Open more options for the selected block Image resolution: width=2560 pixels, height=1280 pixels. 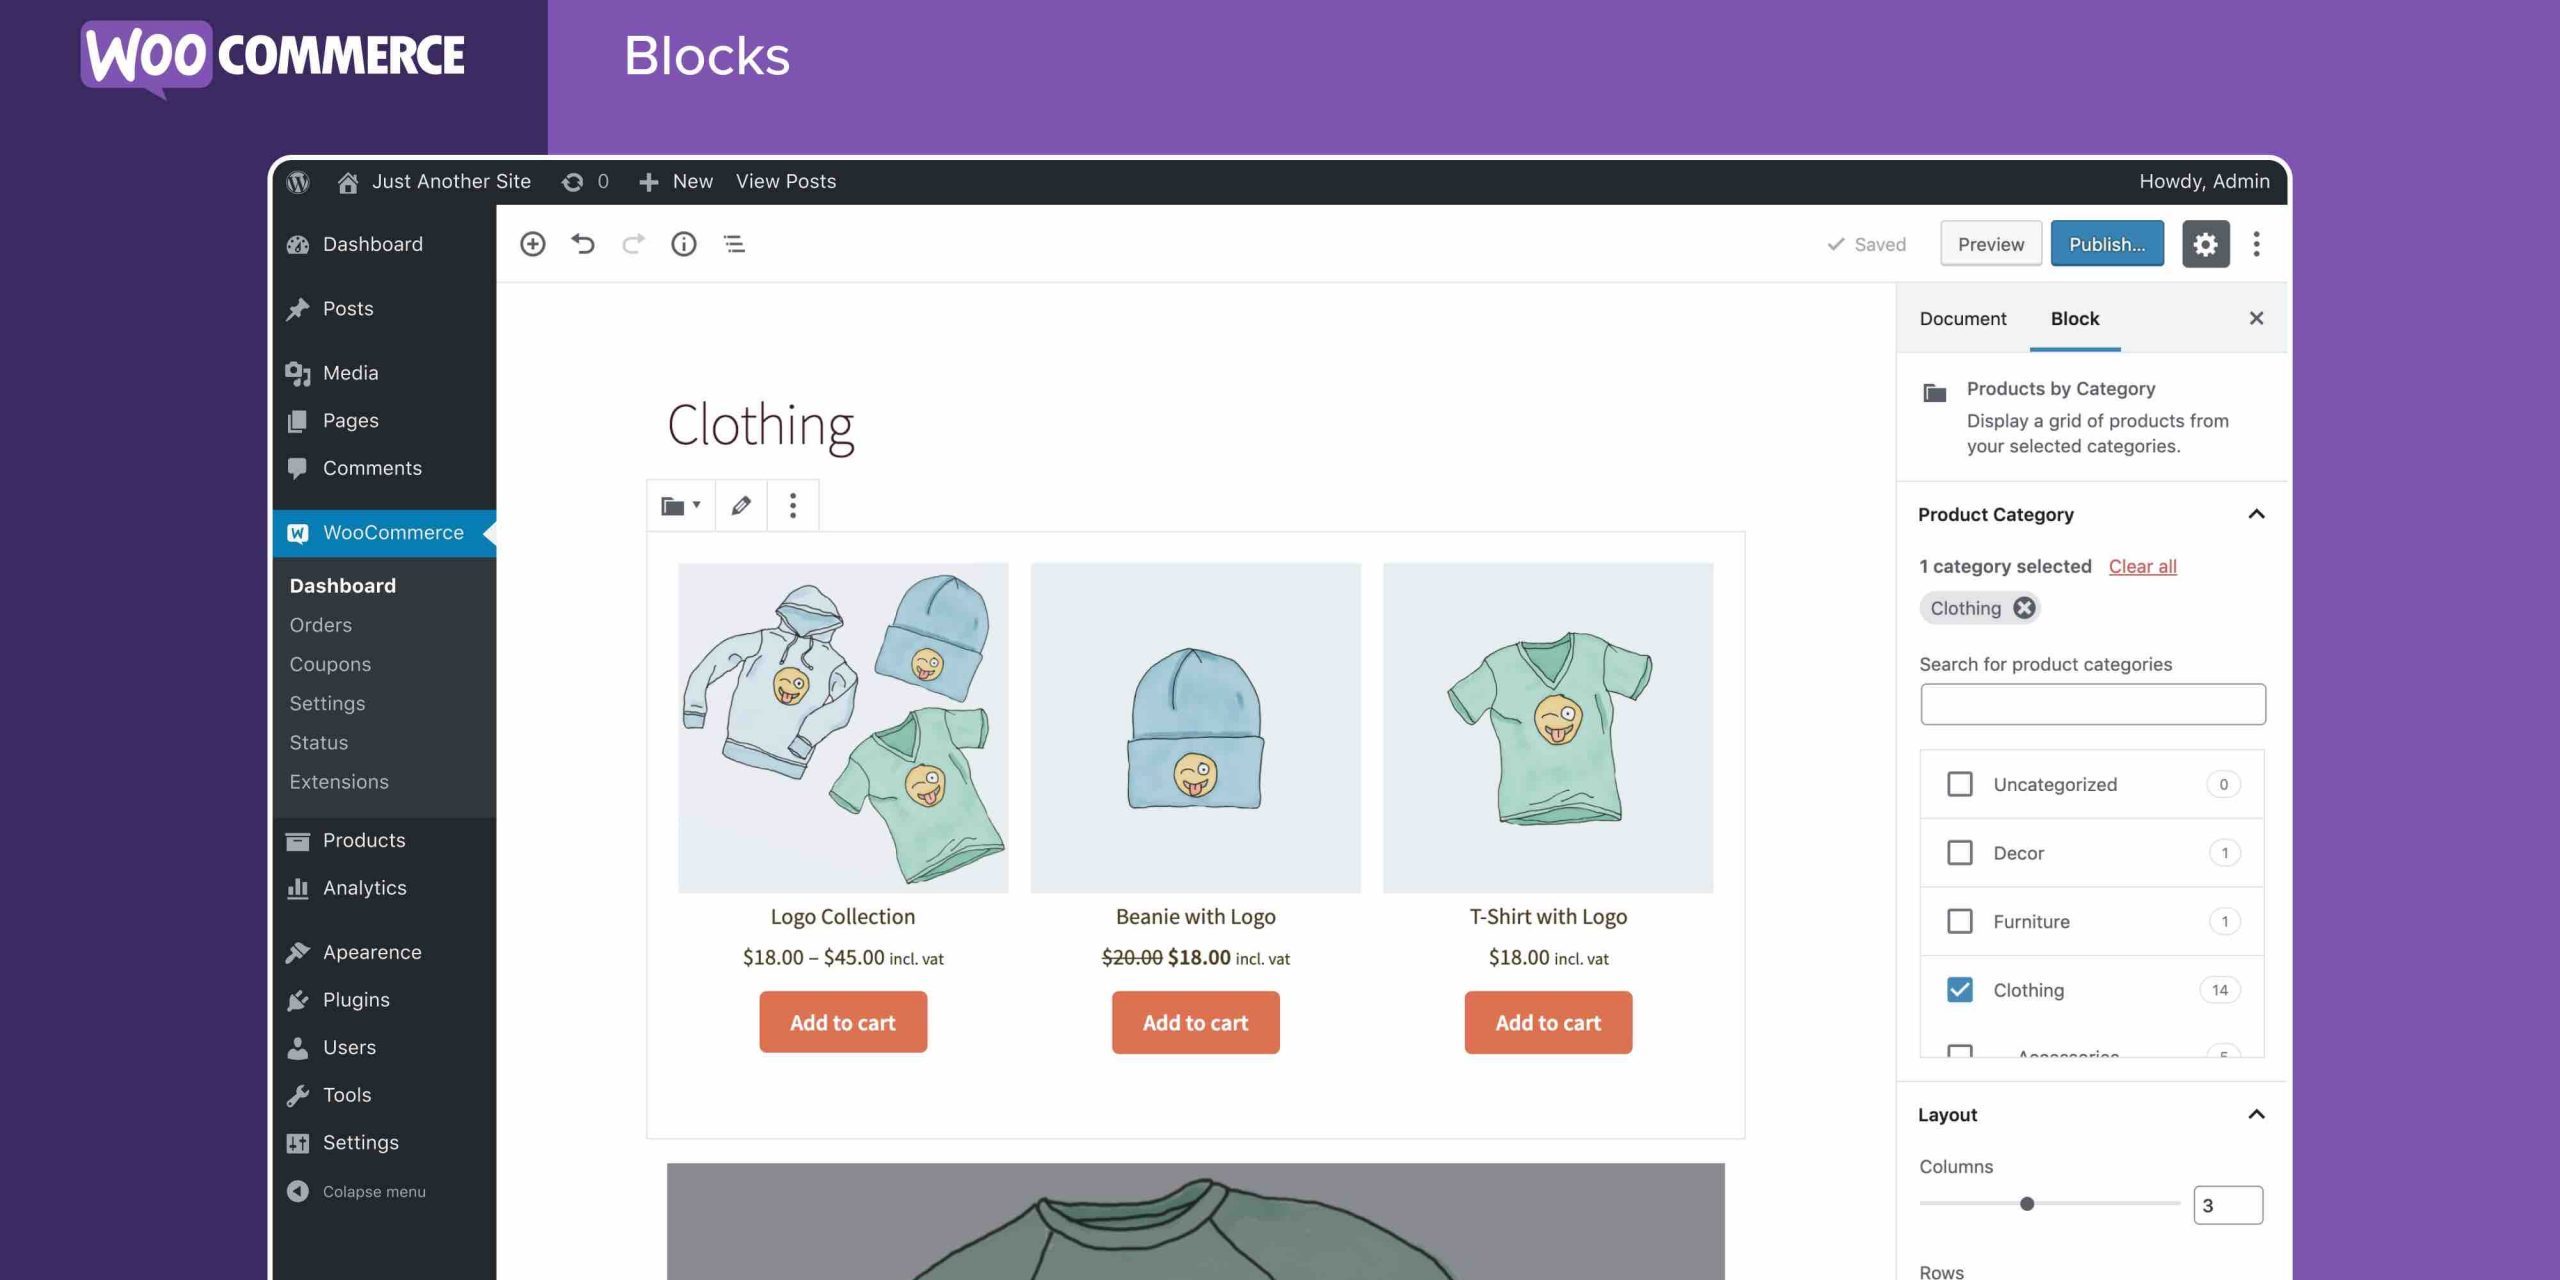pos(792,506)
